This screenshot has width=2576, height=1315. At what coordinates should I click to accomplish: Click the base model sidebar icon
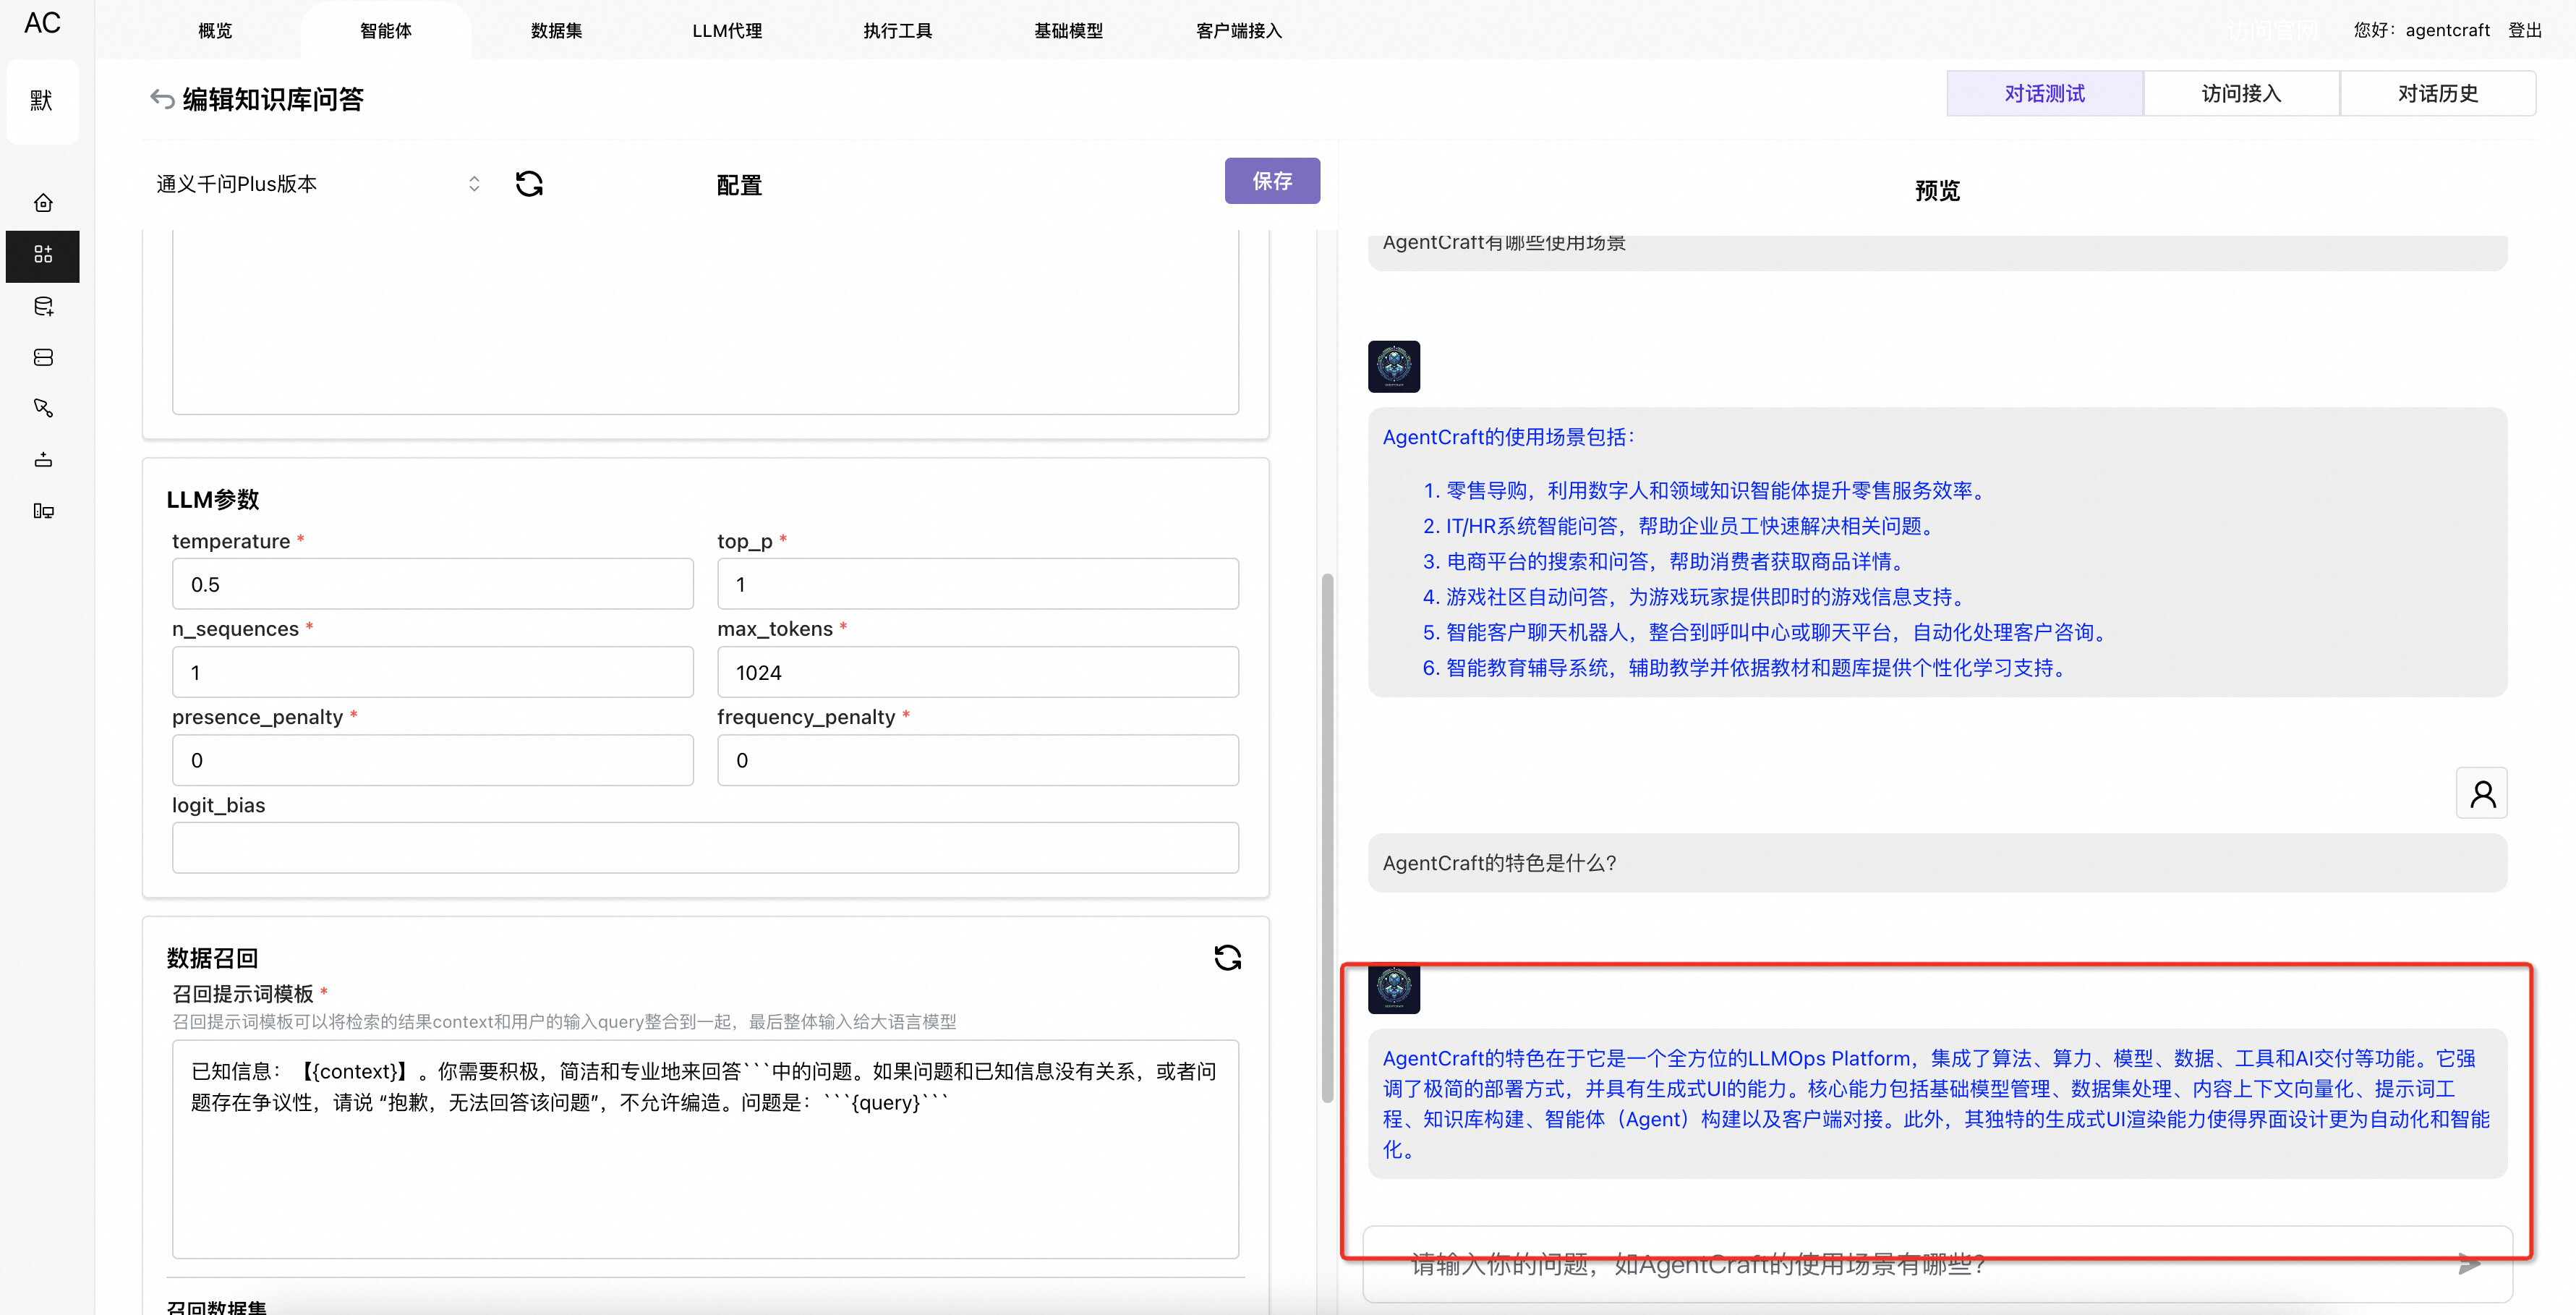(43, 460)
